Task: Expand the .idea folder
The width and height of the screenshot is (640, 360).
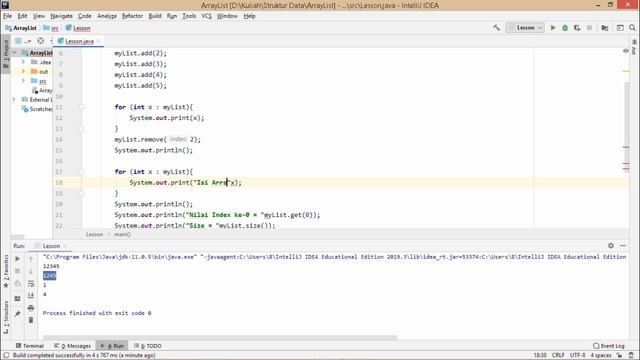Action: (24, 62)
